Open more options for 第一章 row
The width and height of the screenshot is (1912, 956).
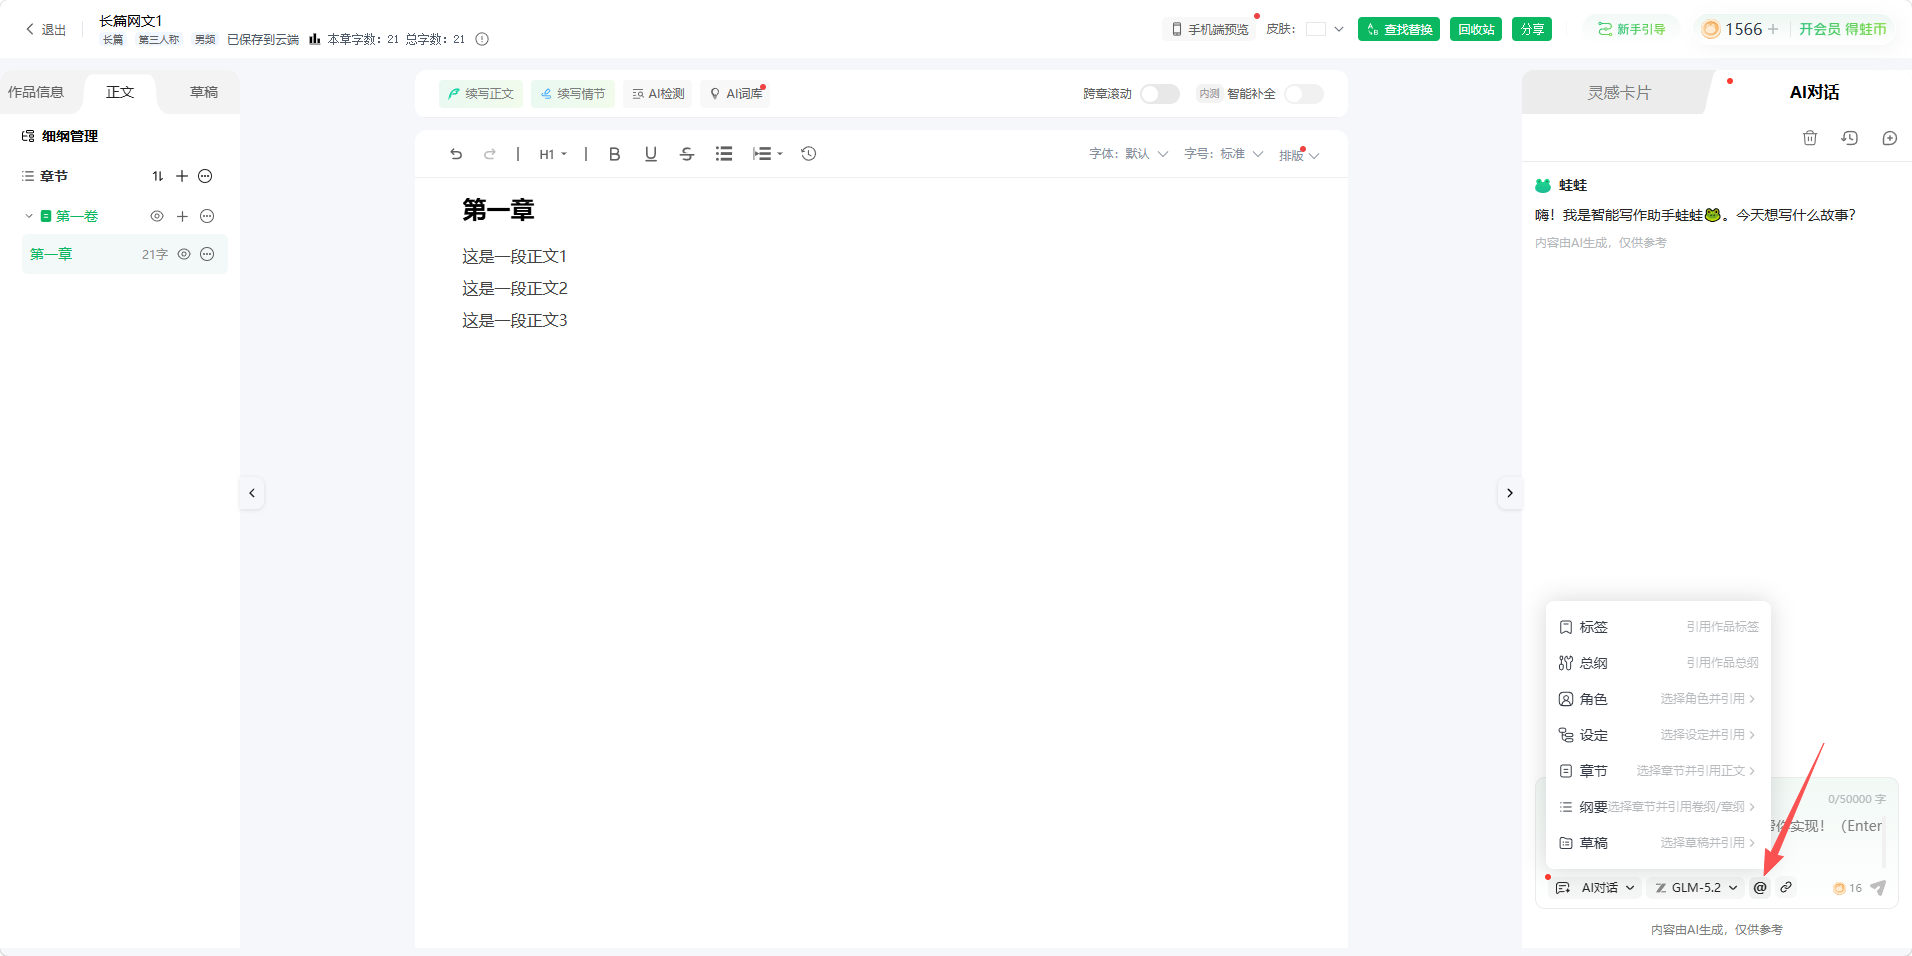[x=207, y=254]
